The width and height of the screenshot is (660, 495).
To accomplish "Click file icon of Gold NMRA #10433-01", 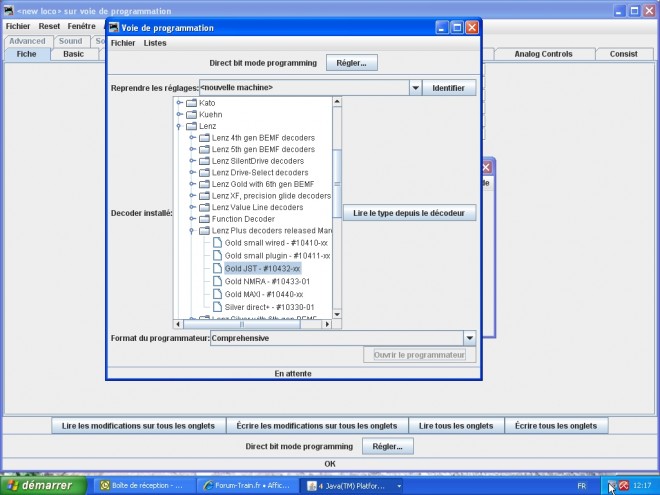I will [217, 281].
